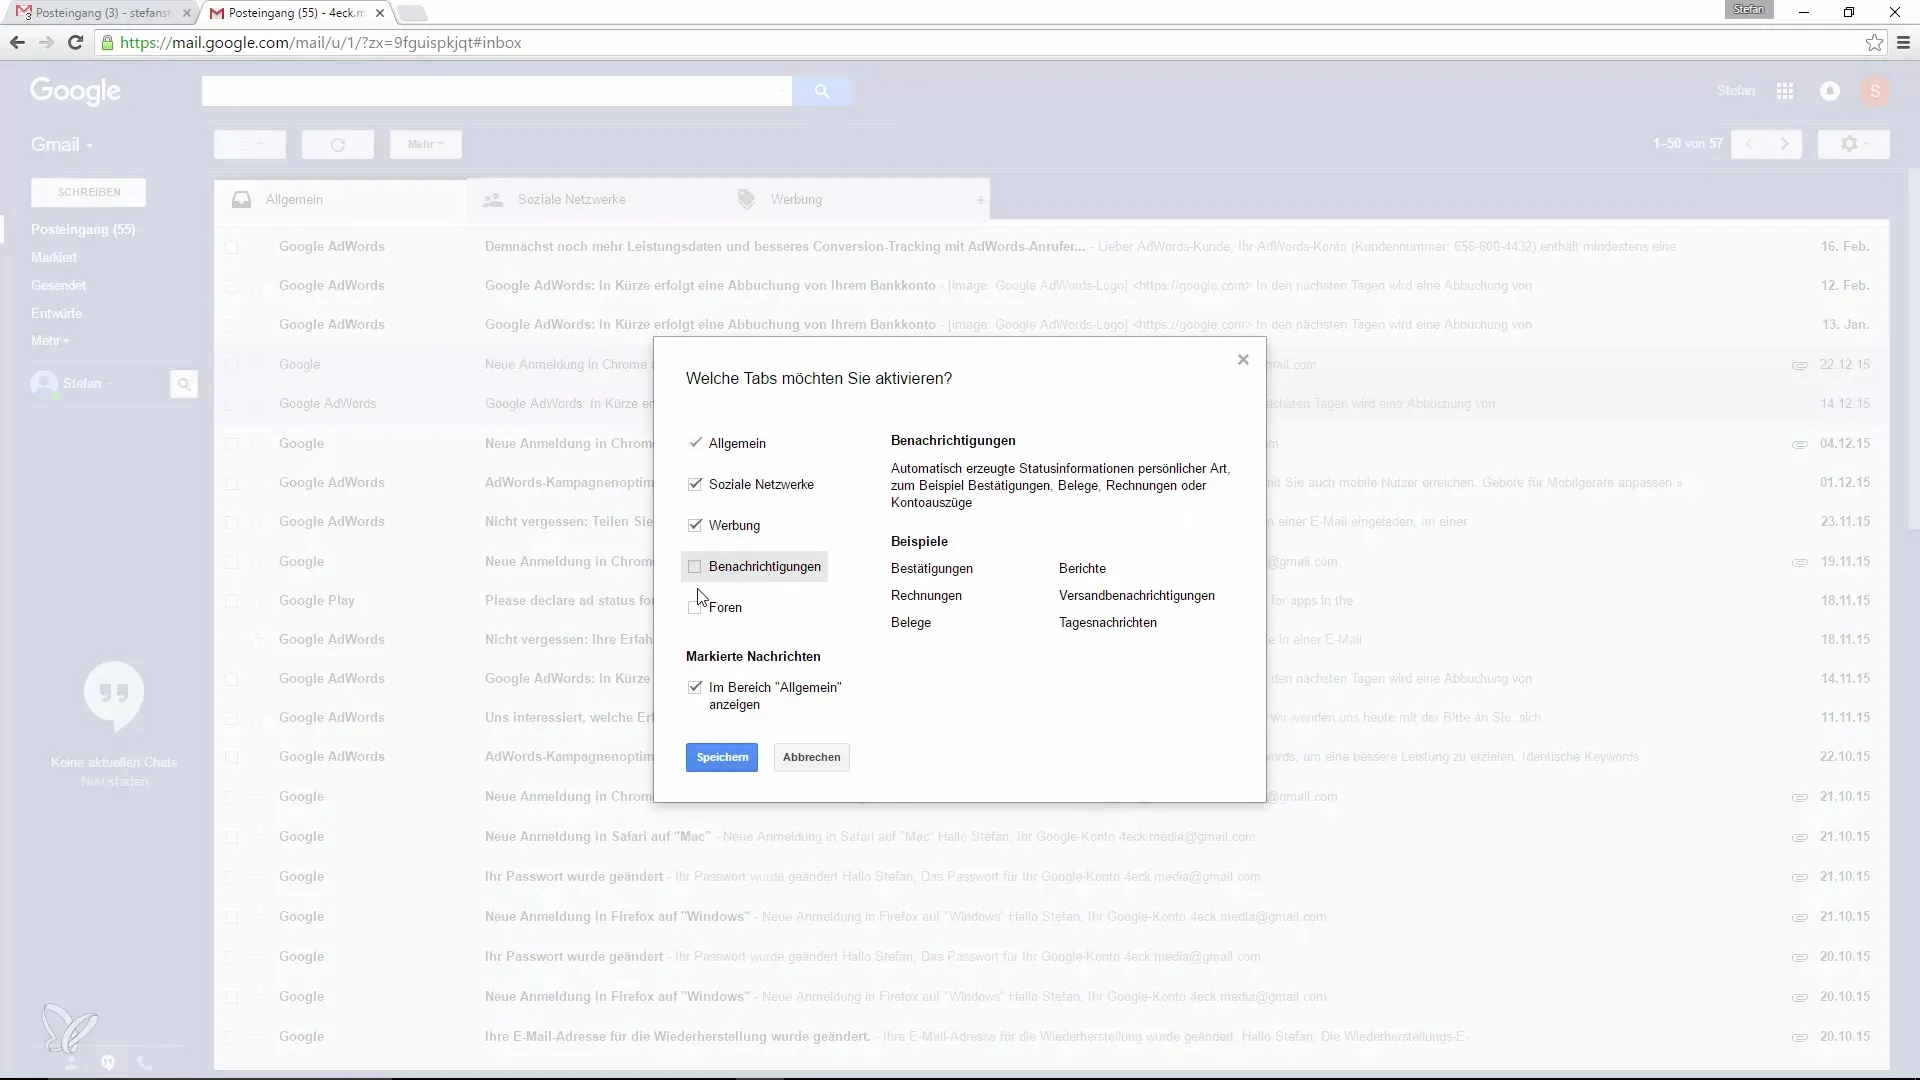Screen dimensions: 1920x1080
Task: Switch to the Werbung inbox tab
Action: point(845,200)
